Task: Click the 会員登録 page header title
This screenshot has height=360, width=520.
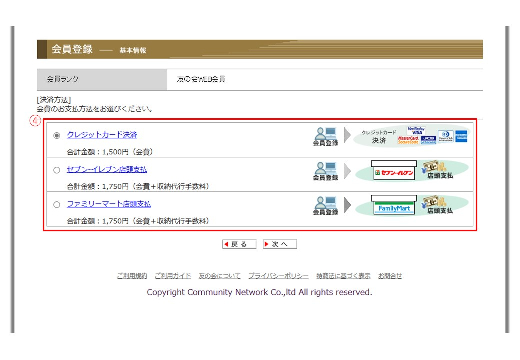Action: pyautogui.click(x=72, y=49)
